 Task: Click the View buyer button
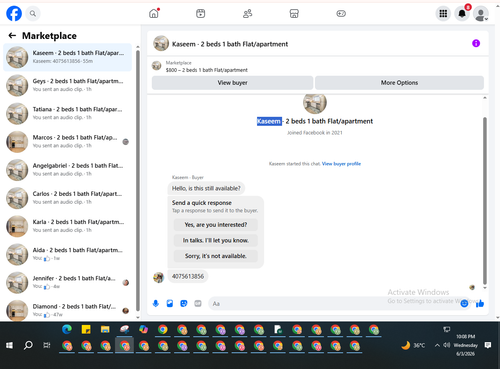pos(232,83)
